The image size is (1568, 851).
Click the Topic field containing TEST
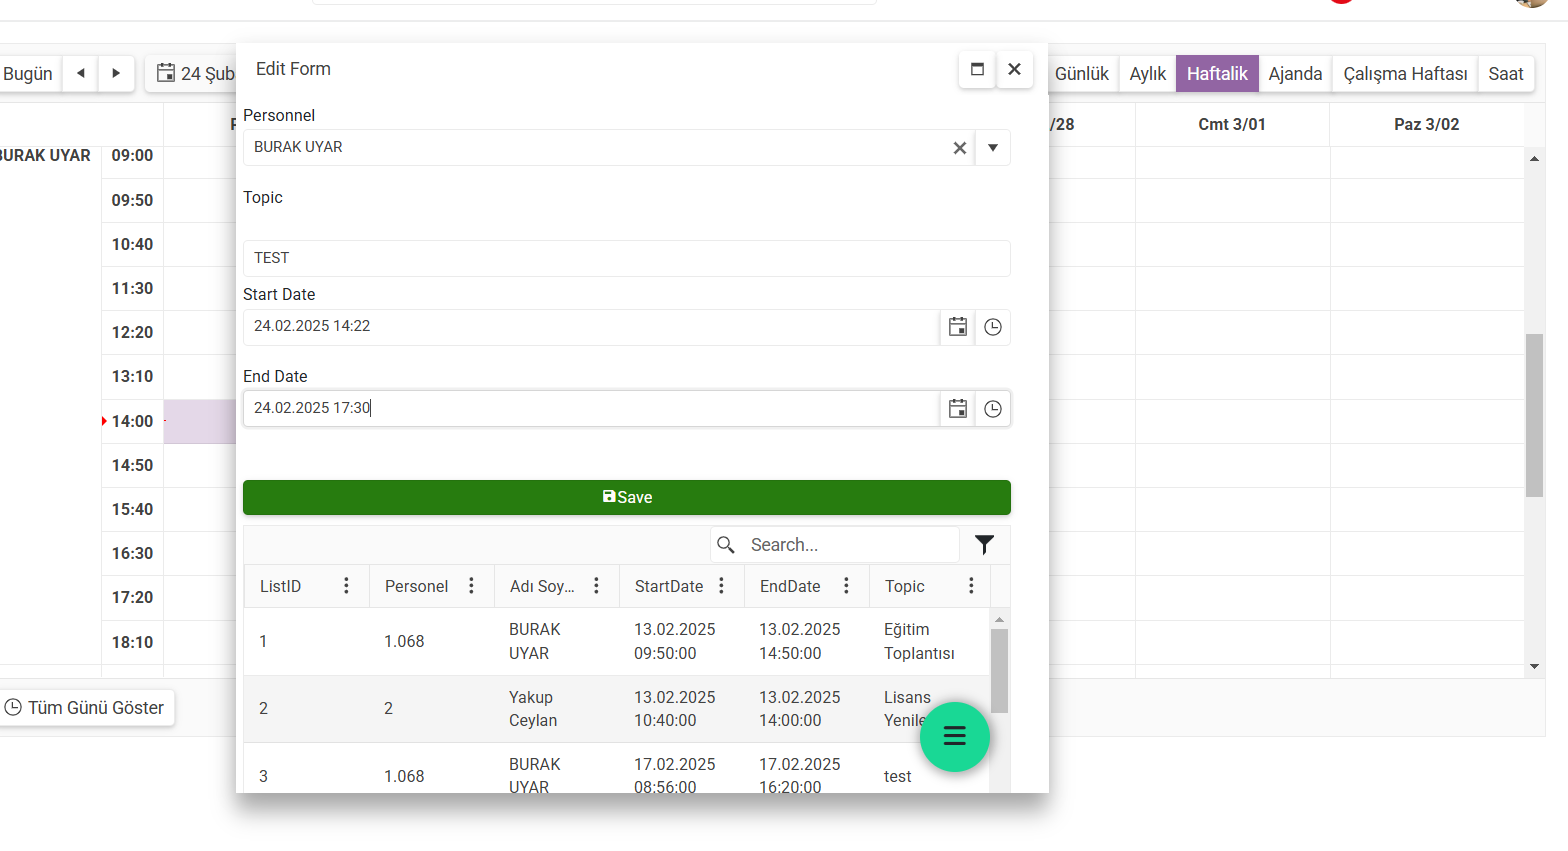point(626,258)
